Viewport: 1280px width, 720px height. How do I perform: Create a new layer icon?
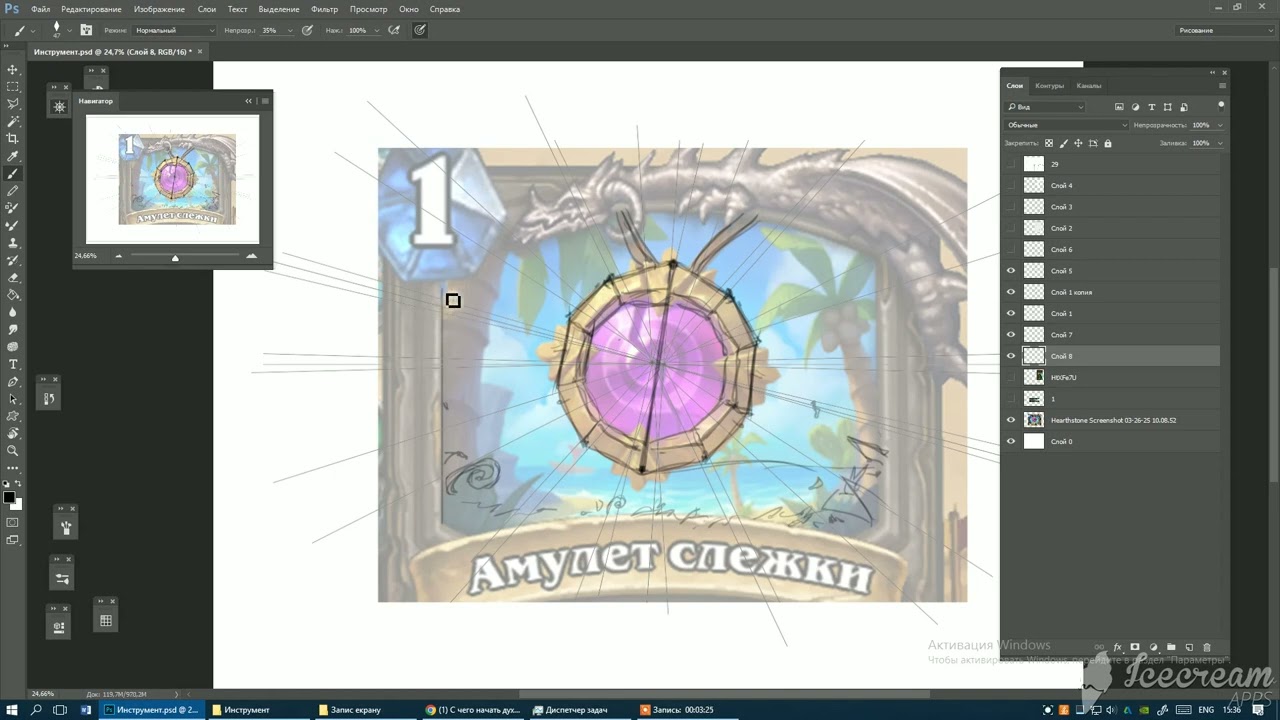(1189, 647)
